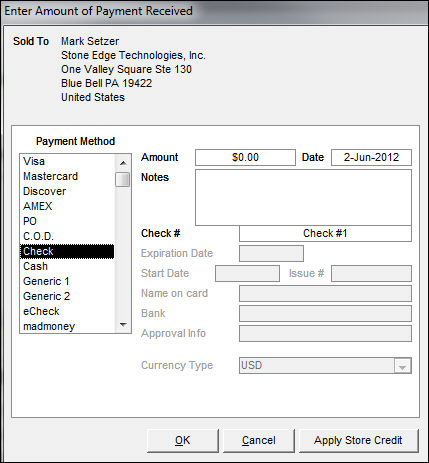Select Visa payment method

(x=67, y=161)
